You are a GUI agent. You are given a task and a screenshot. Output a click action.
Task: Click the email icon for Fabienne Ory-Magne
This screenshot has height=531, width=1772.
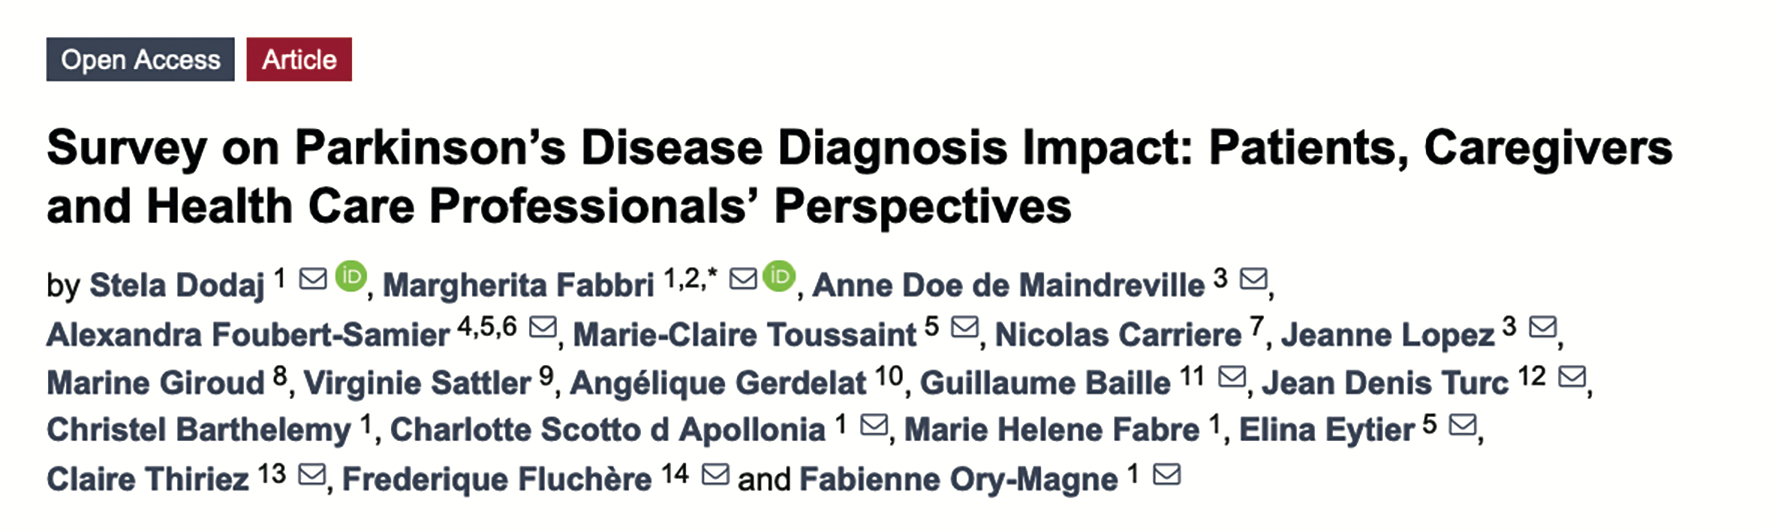pyautogui.click(x=1166, y=474)
